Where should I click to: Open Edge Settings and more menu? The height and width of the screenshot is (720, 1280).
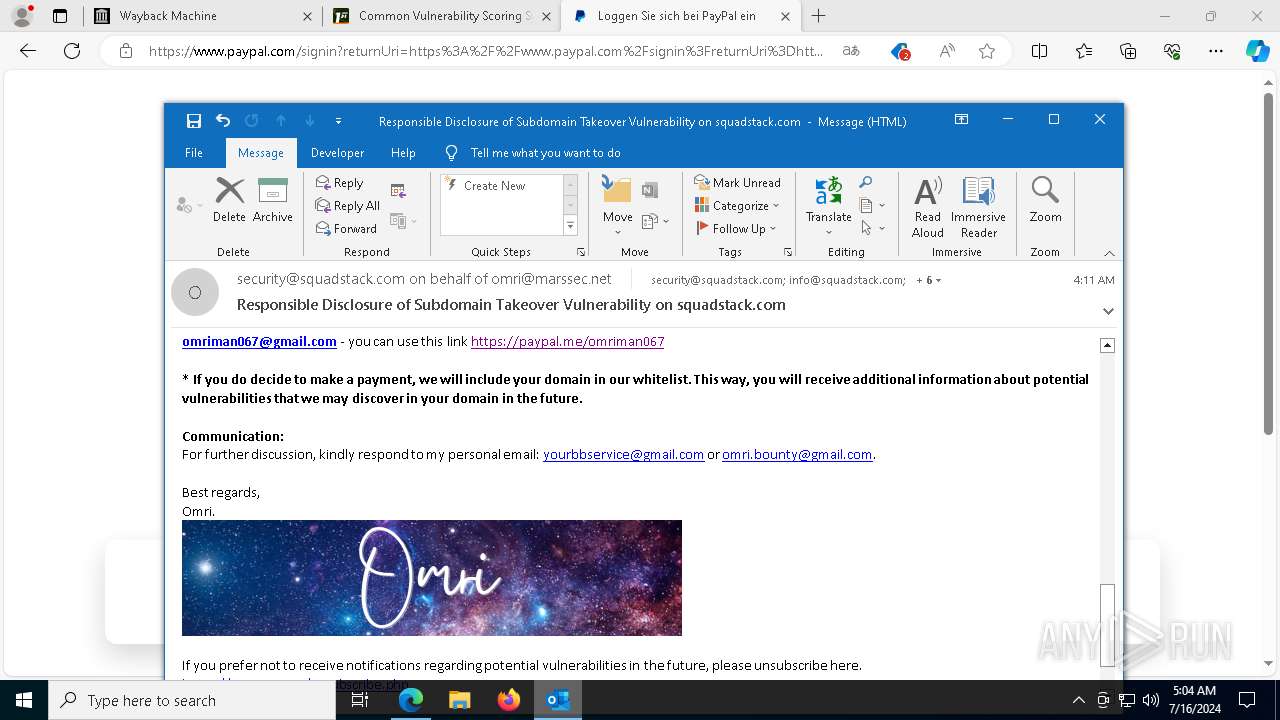pyautogui.click(x=1216, y=51)
